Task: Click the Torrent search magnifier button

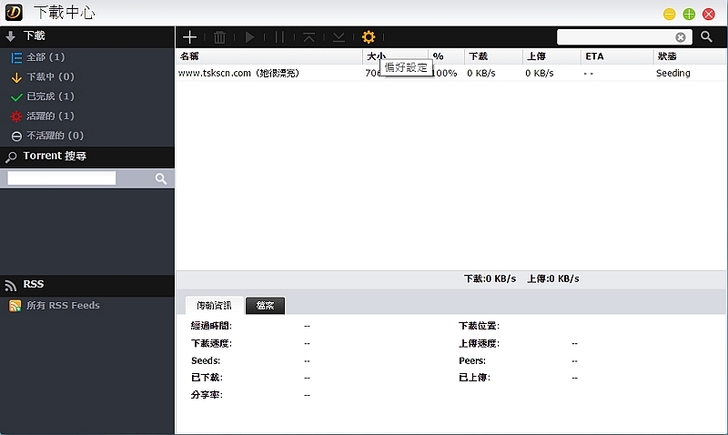Action: point(160,178)
